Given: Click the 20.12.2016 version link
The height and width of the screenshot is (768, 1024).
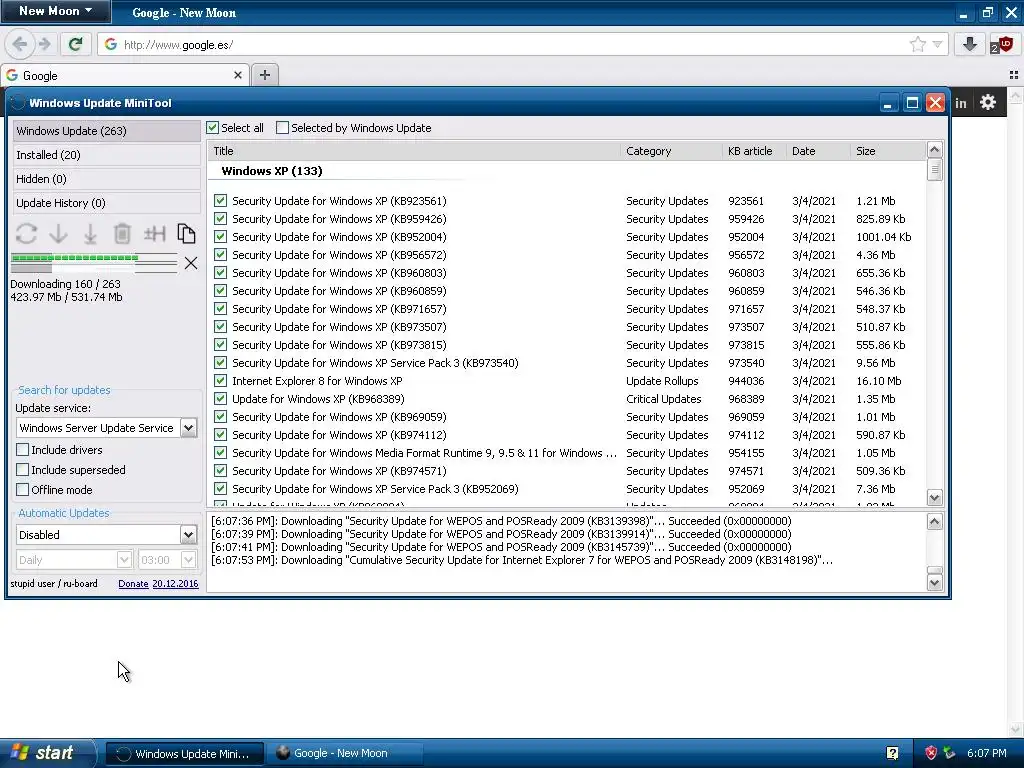Looking at the screenshot, I should click(175, 584).
